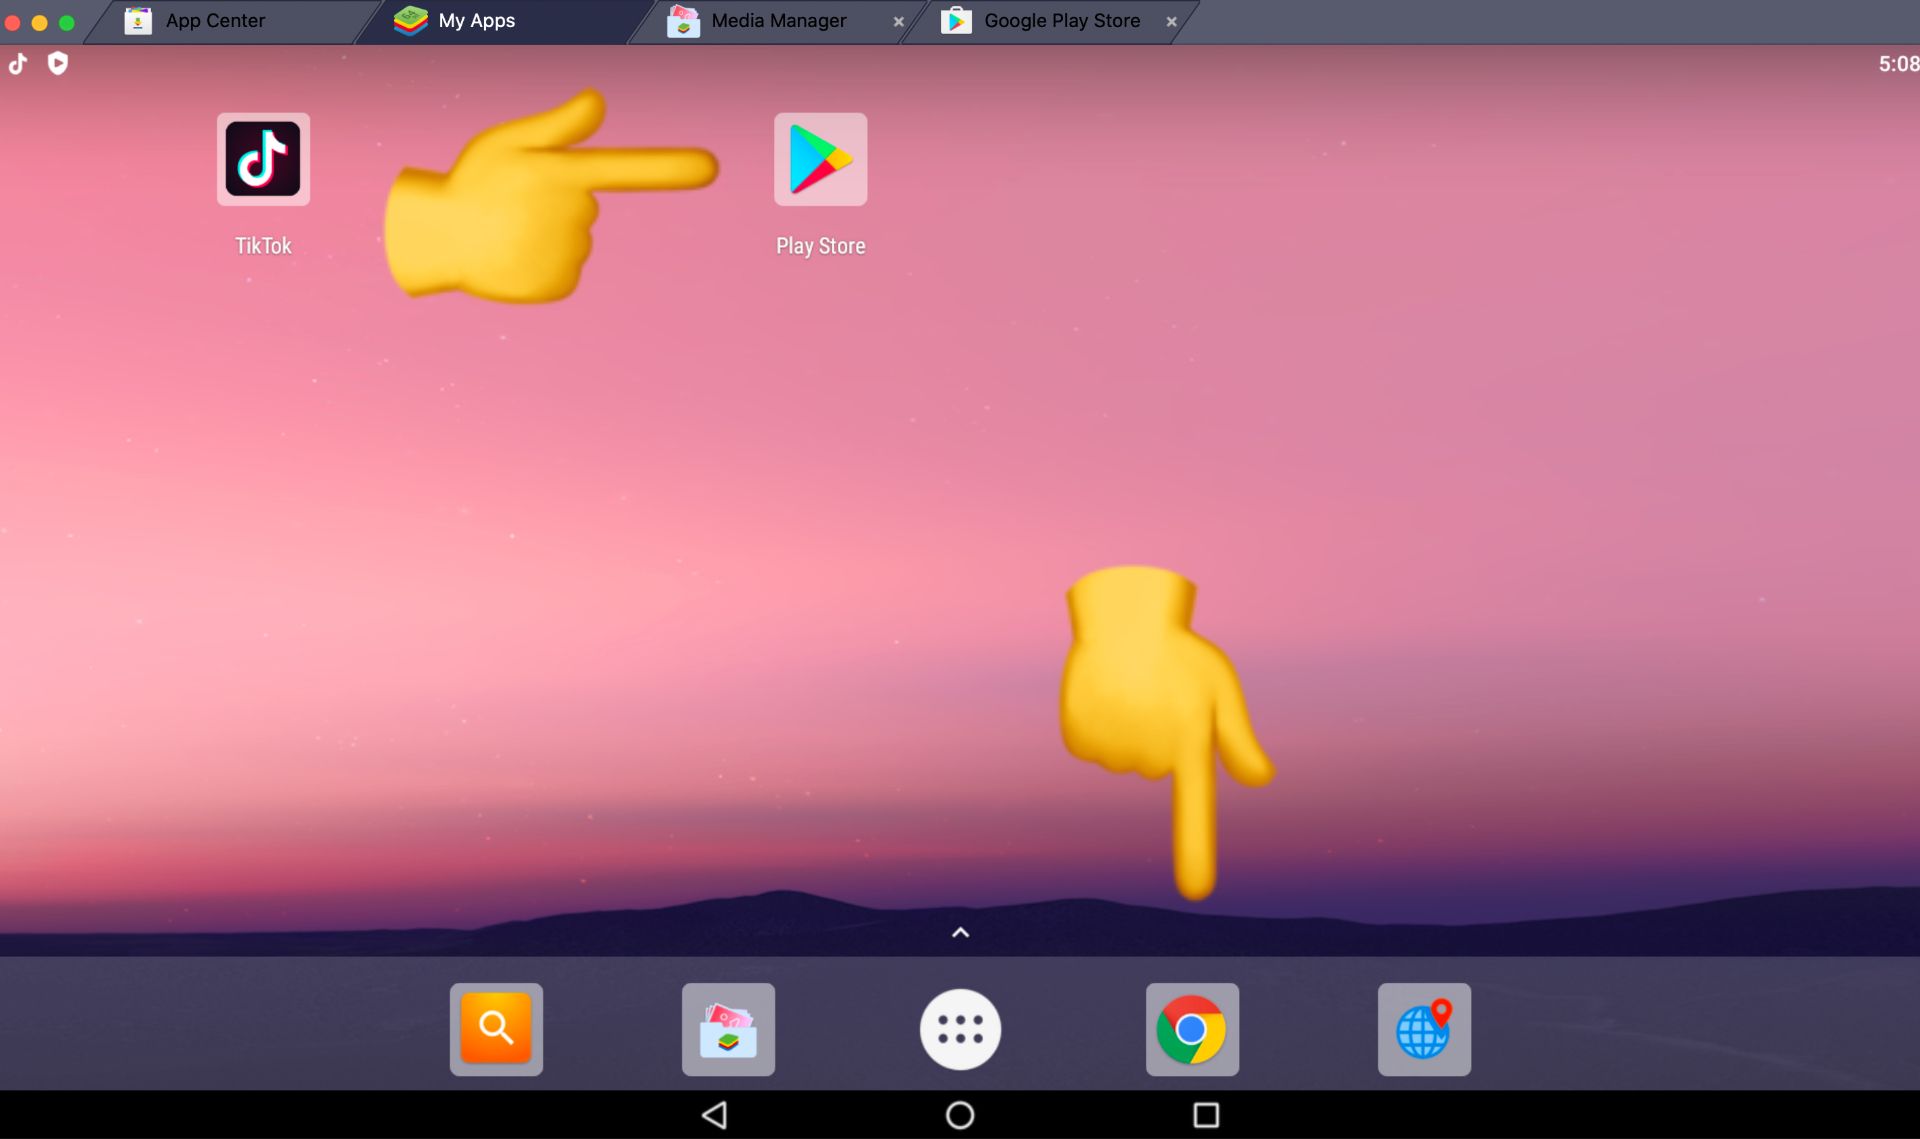The image size is (1920, 1139).
Task: Click the clock time in status bar
Action: tap(1897, 64)
